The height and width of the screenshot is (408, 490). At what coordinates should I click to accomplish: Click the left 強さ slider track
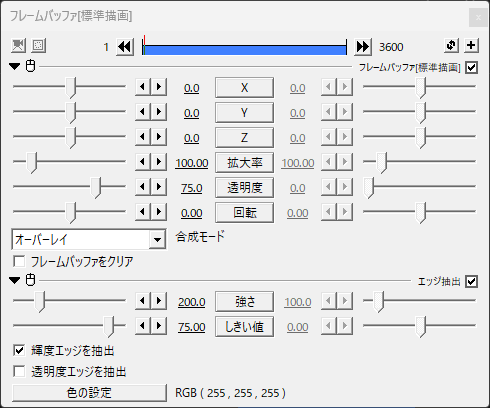(x=69, y=301)
